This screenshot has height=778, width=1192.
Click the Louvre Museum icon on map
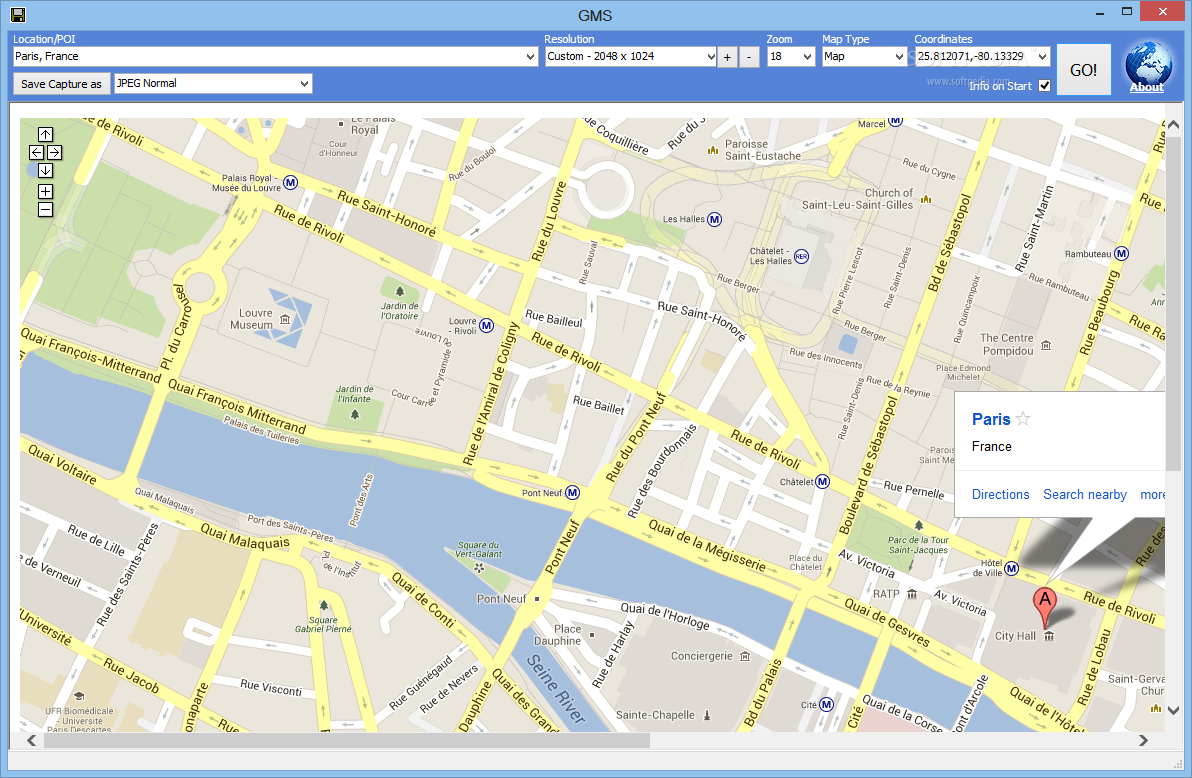pyautogui.click(x=284, y=319)
